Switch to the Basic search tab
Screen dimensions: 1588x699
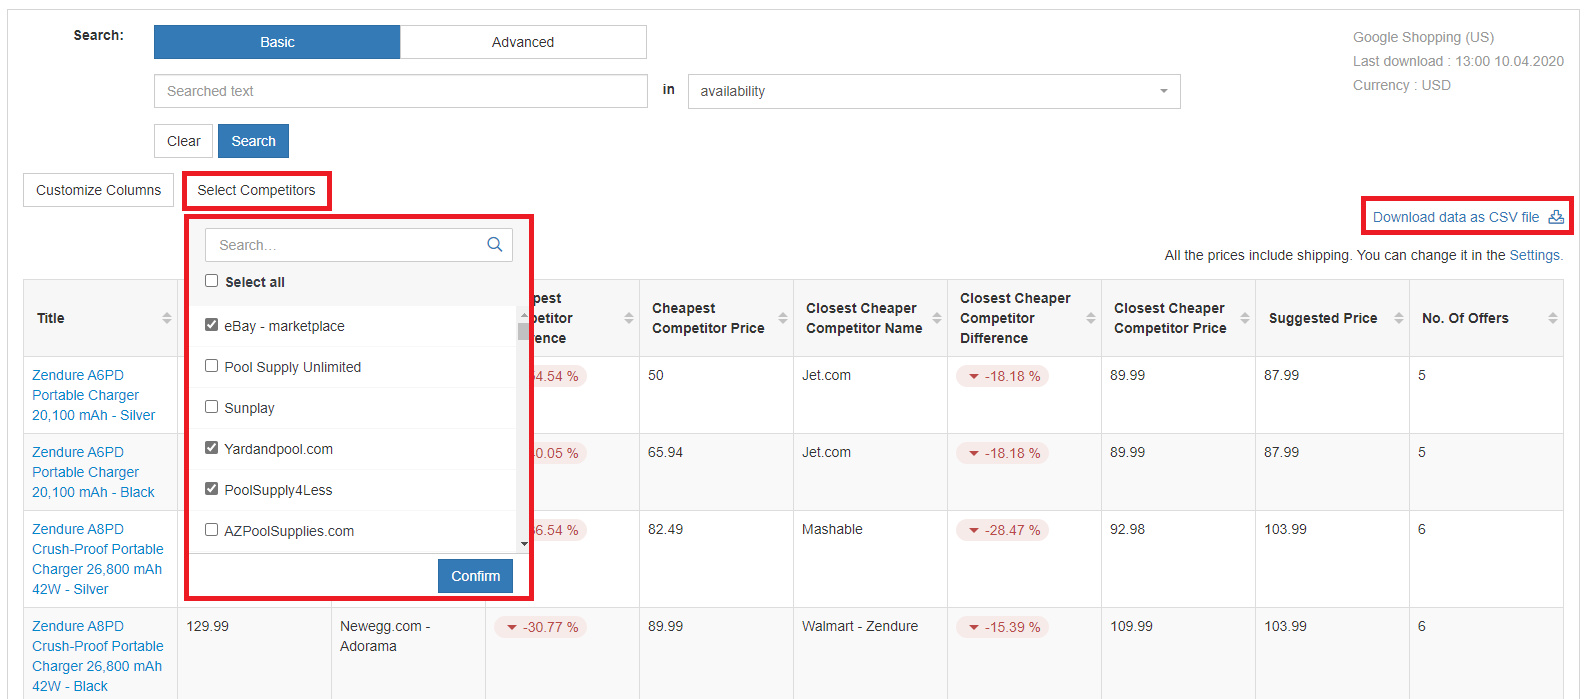pos(277,42)
